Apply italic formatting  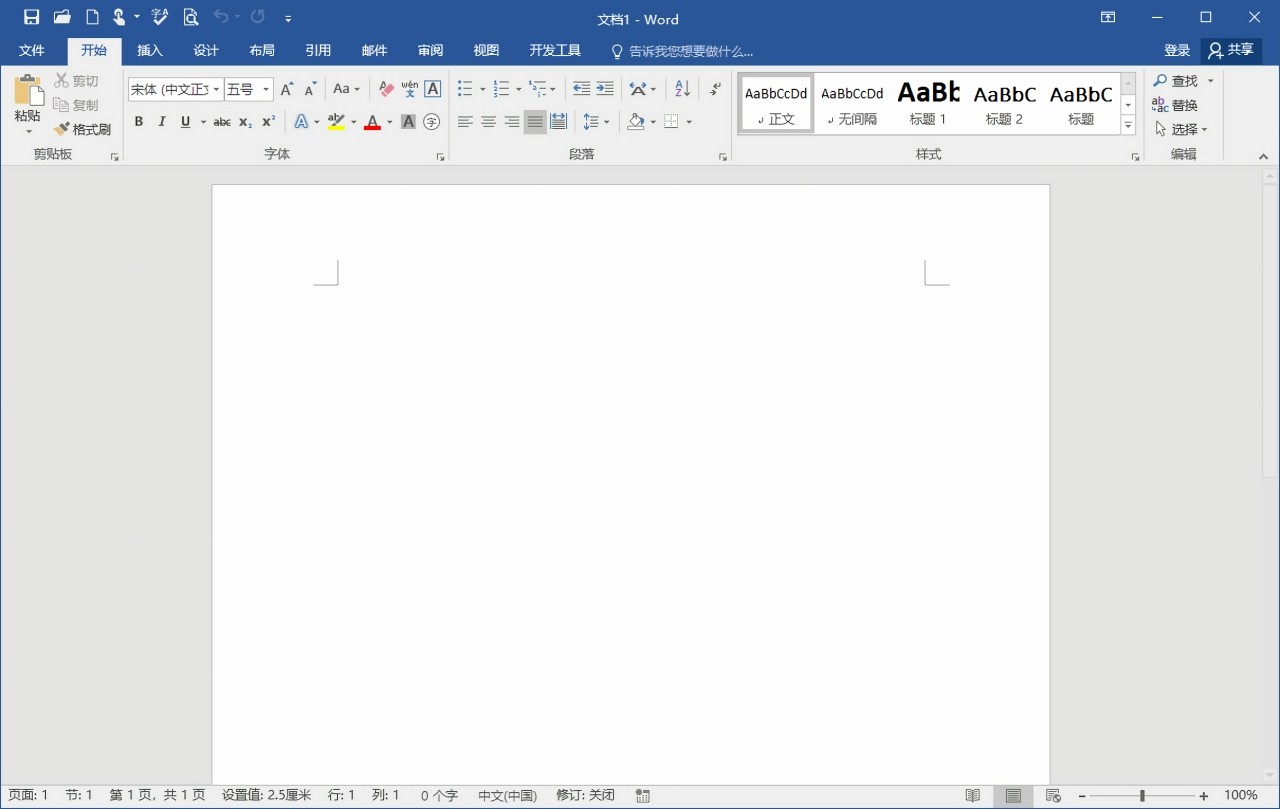[x=162, y=122]
